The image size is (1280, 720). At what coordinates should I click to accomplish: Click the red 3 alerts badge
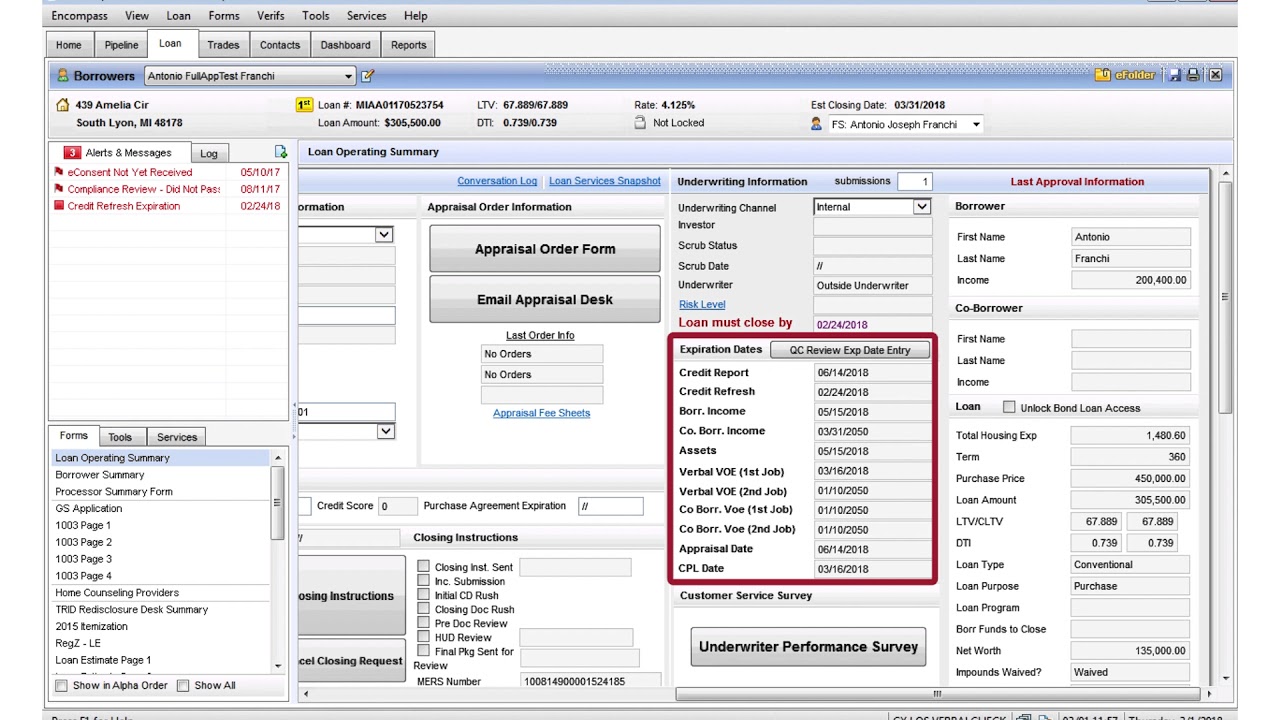pyautogui.click(x=71, y=153)
